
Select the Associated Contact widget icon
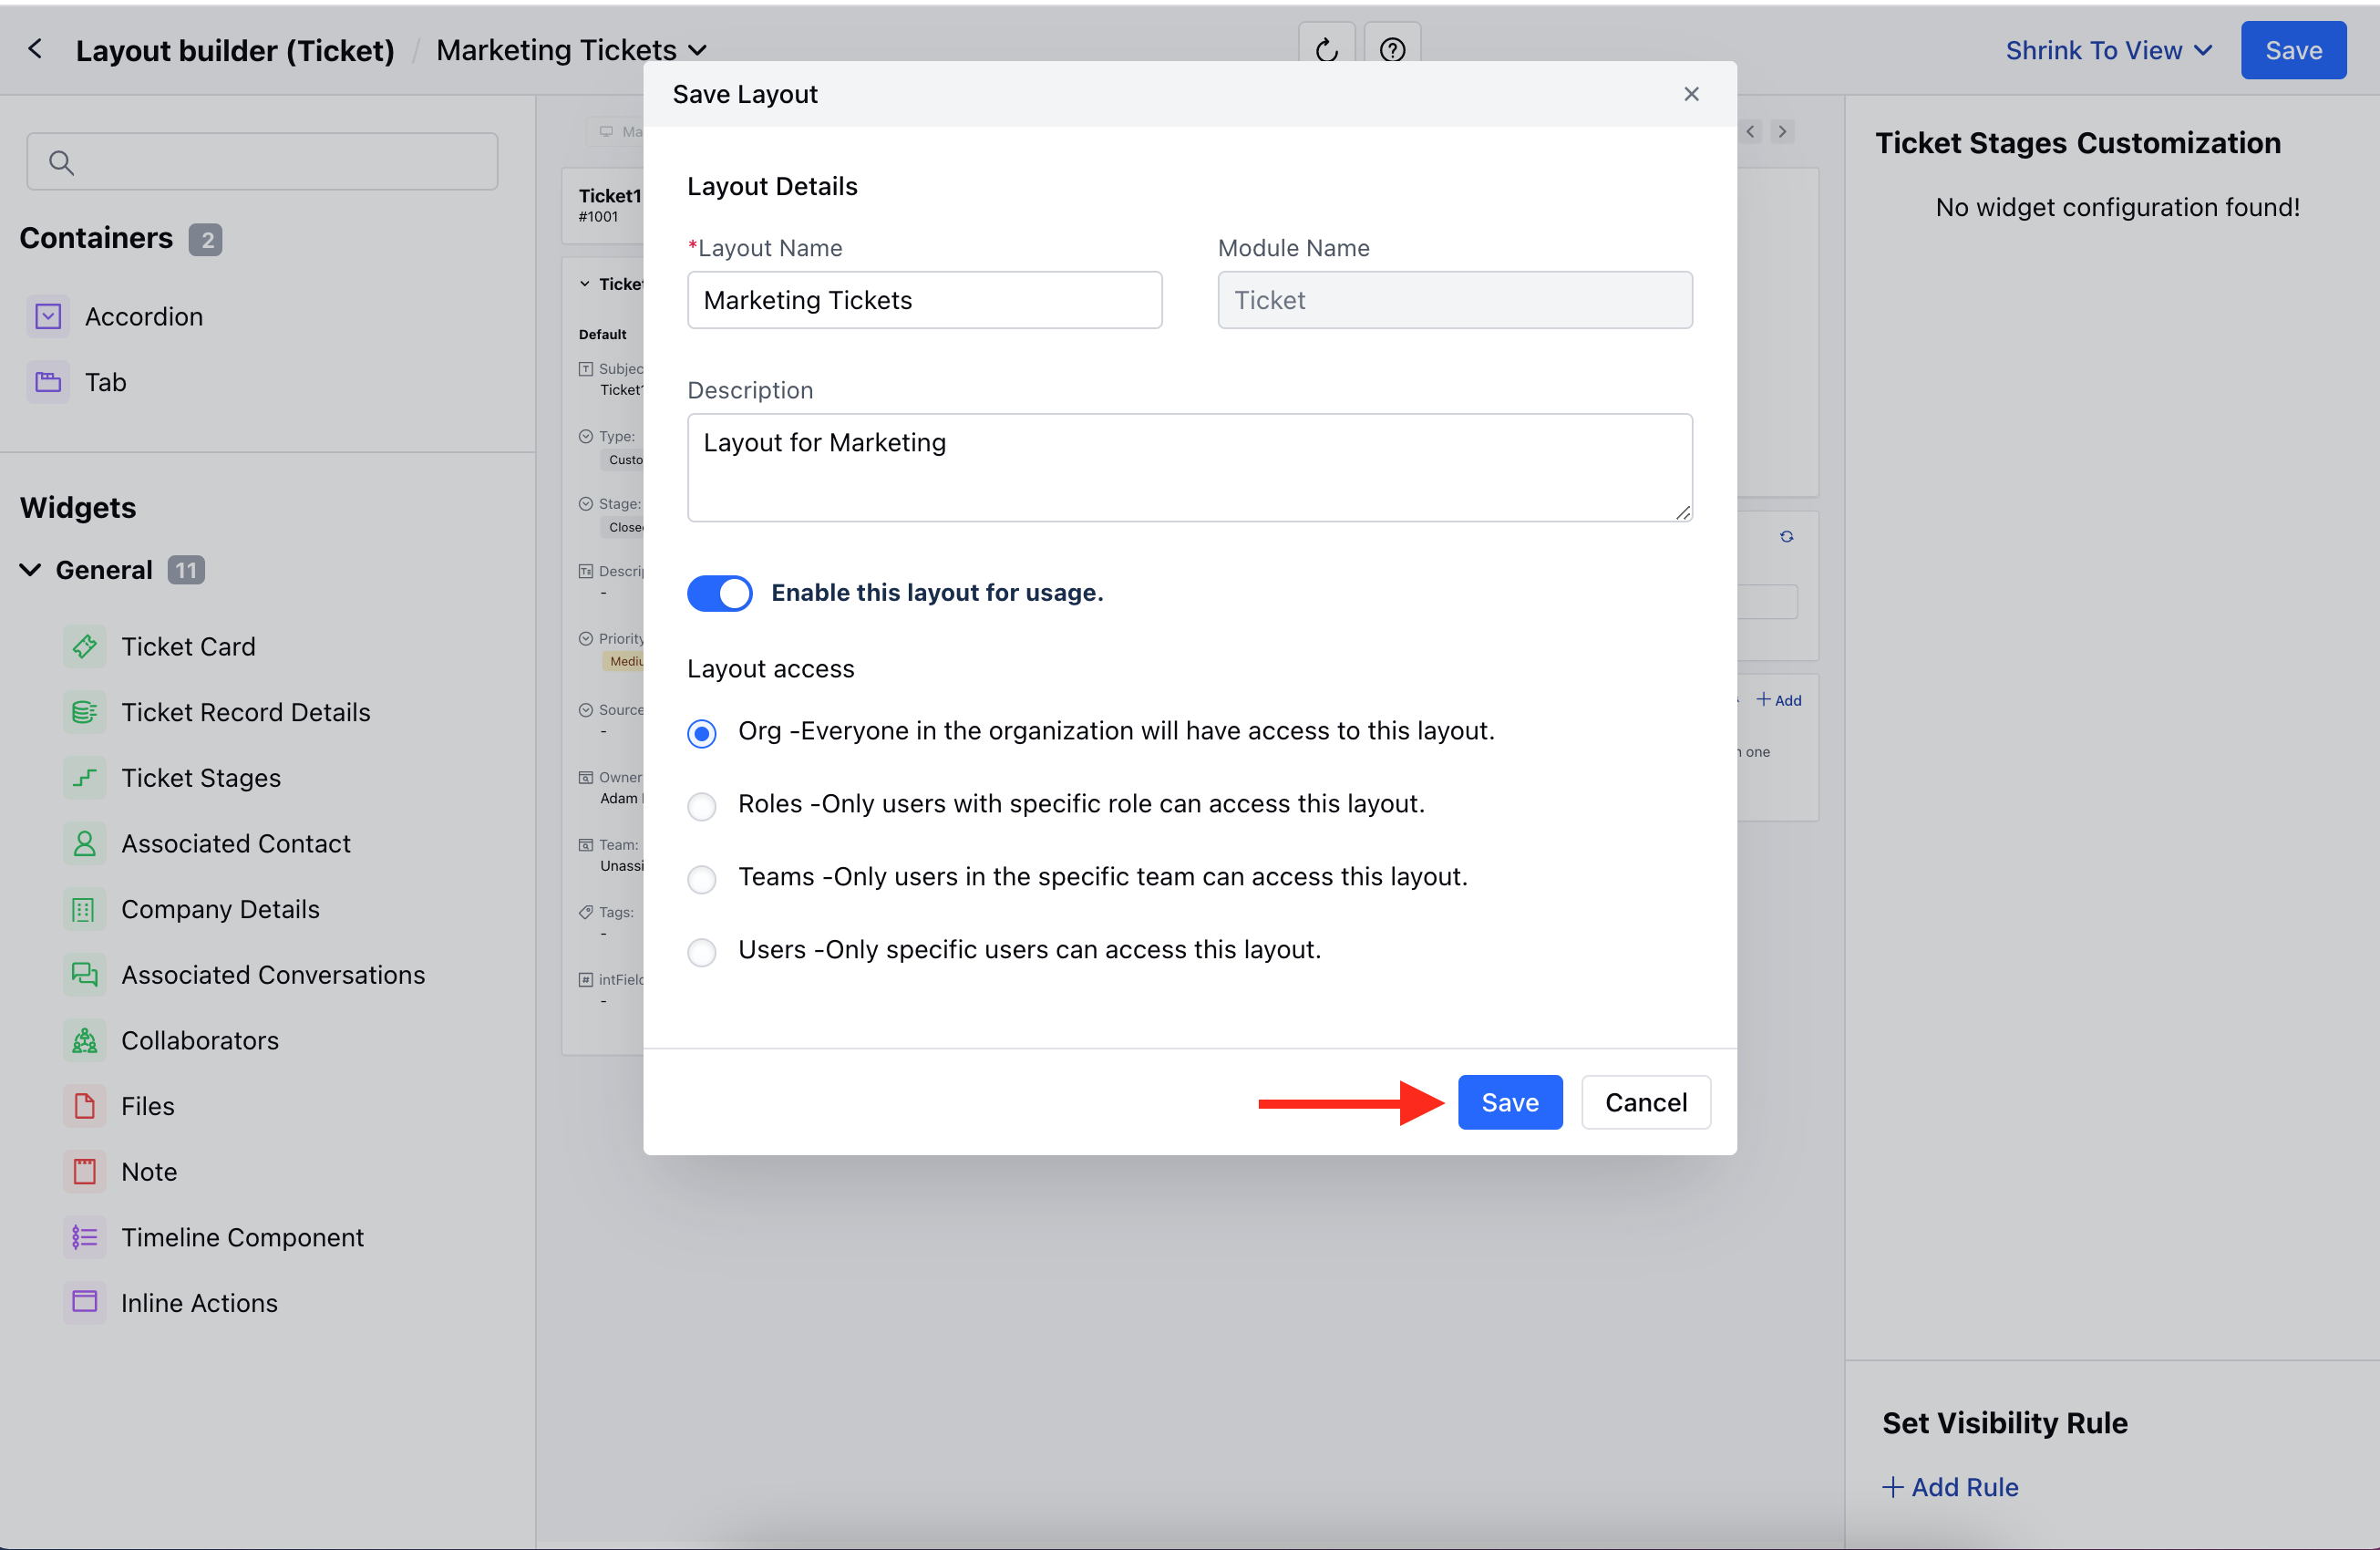pos(84,843)
